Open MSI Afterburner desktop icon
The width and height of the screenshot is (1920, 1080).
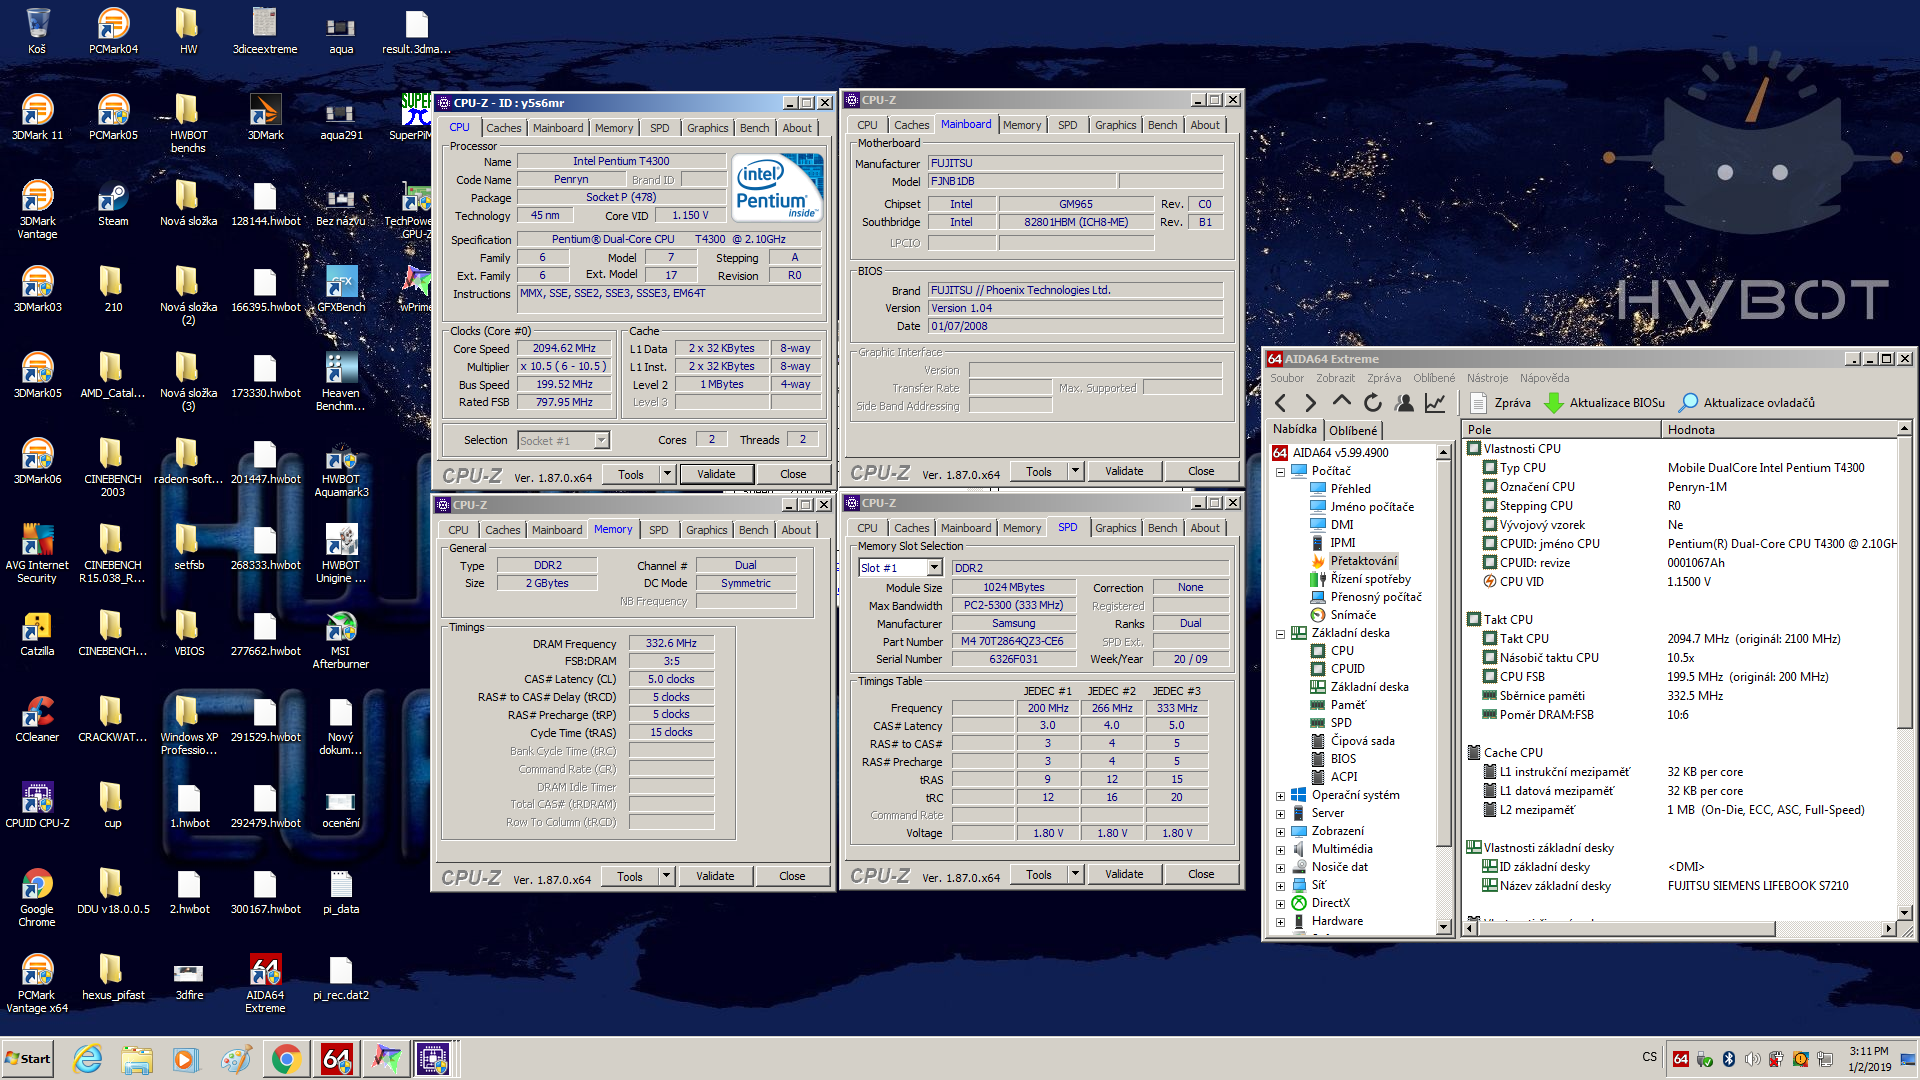coord(341,640)
